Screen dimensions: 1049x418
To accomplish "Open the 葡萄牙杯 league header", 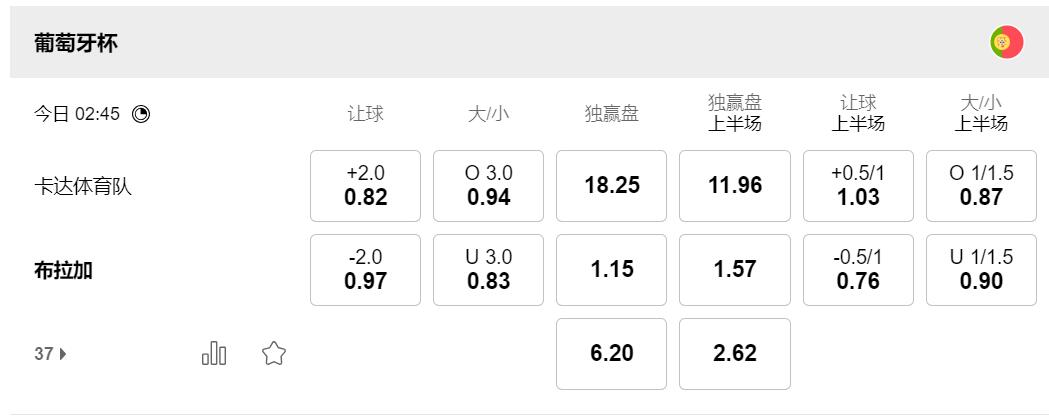I will coord(76,44).
